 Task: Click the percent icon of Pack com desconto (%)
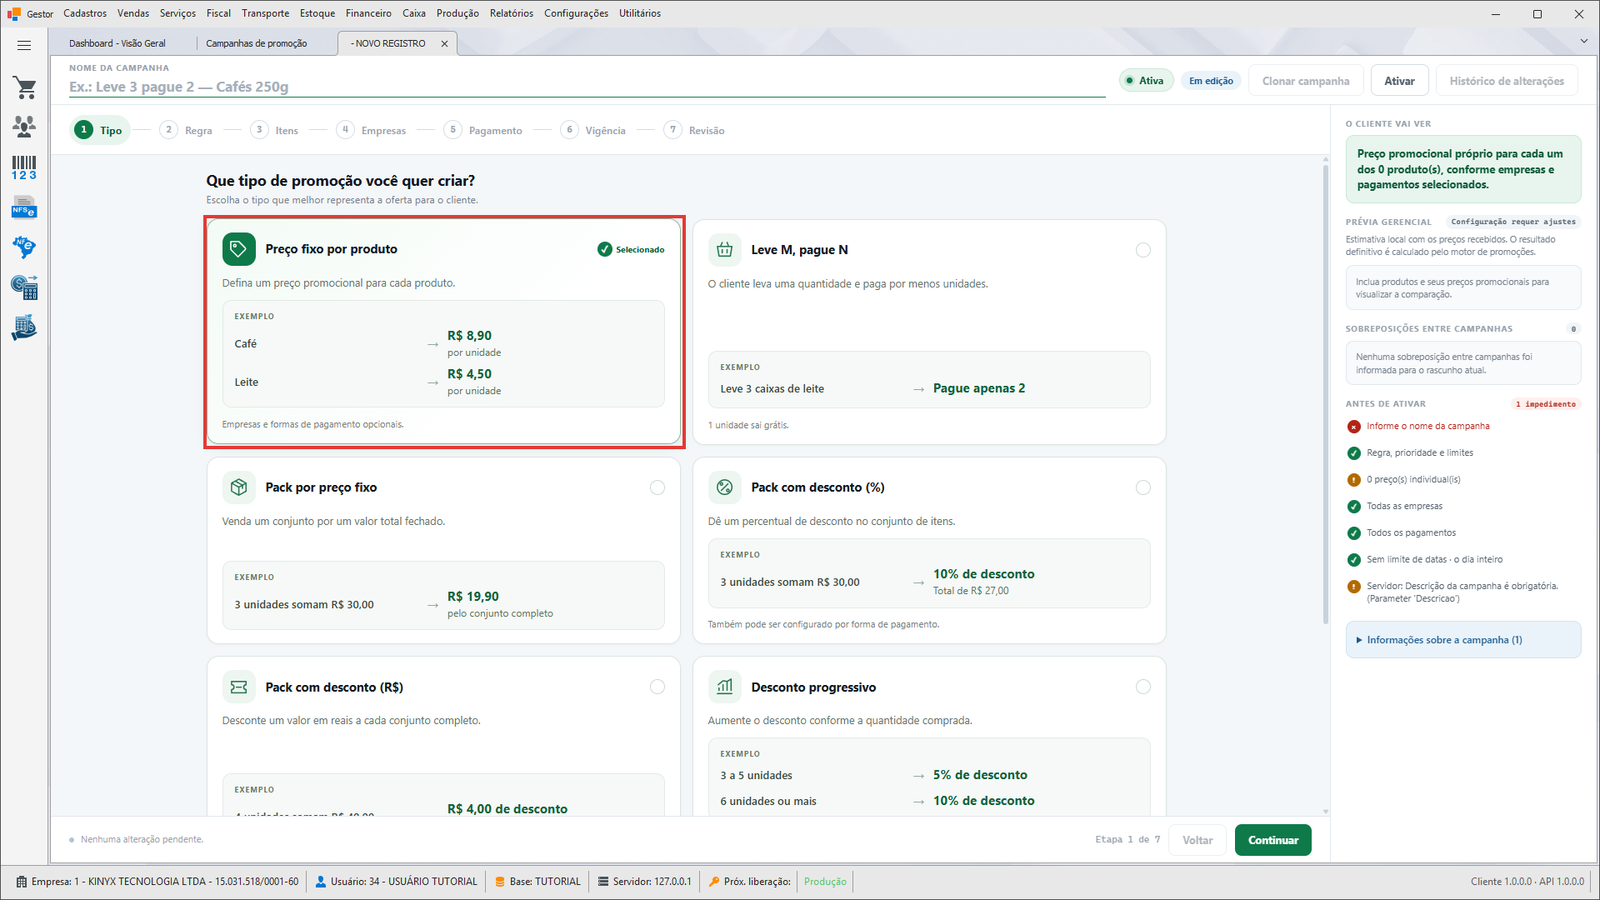(725, 487)
